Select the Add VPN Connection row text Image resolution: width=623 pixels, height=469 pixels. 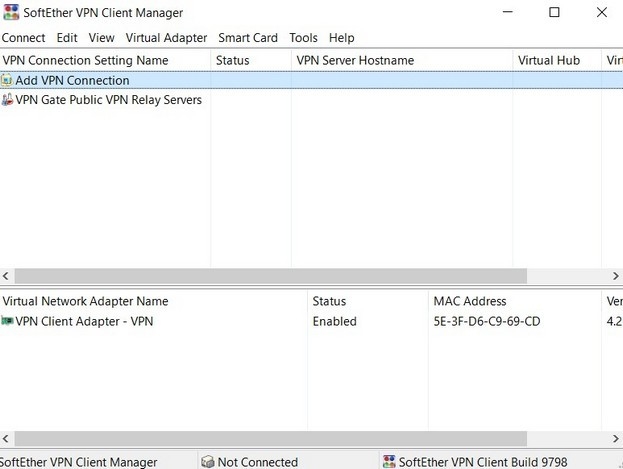[72, 80]
